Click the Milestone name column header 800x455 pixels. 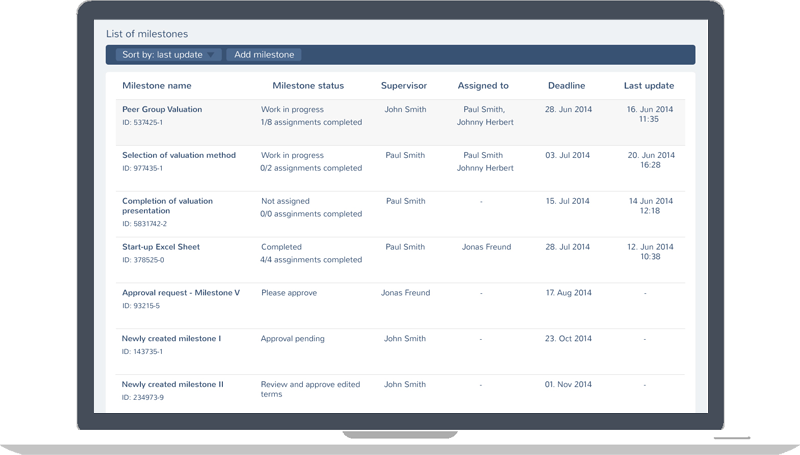(x=156, y=86)
